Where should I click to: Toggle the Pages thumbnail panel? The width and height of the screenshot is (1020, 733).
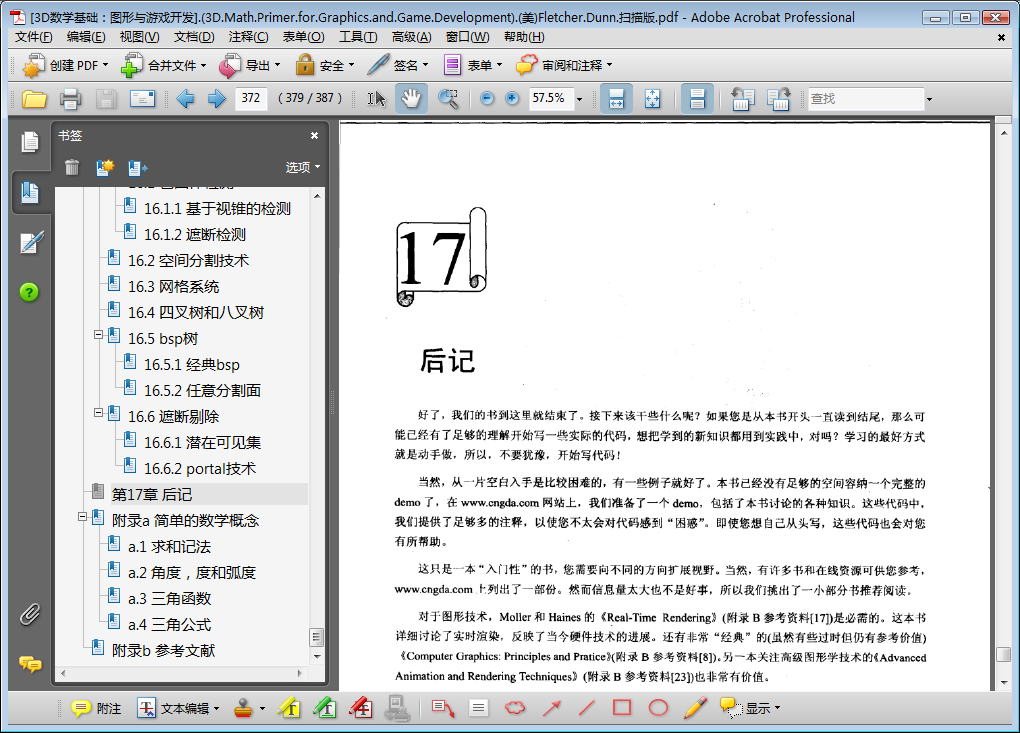coord(30,142)
